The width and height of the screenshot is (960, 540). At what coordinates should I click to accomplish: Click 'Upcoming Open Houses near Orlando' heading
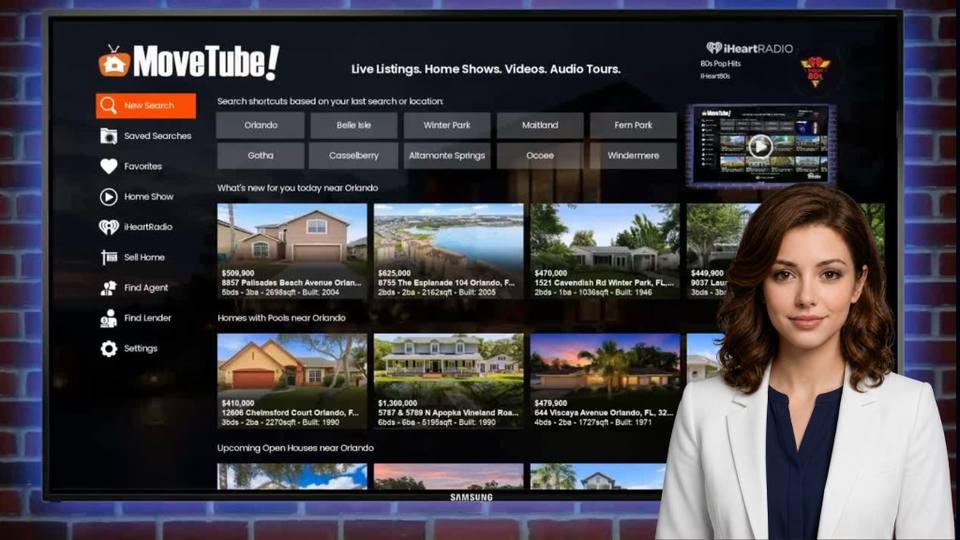coord(295,448)
